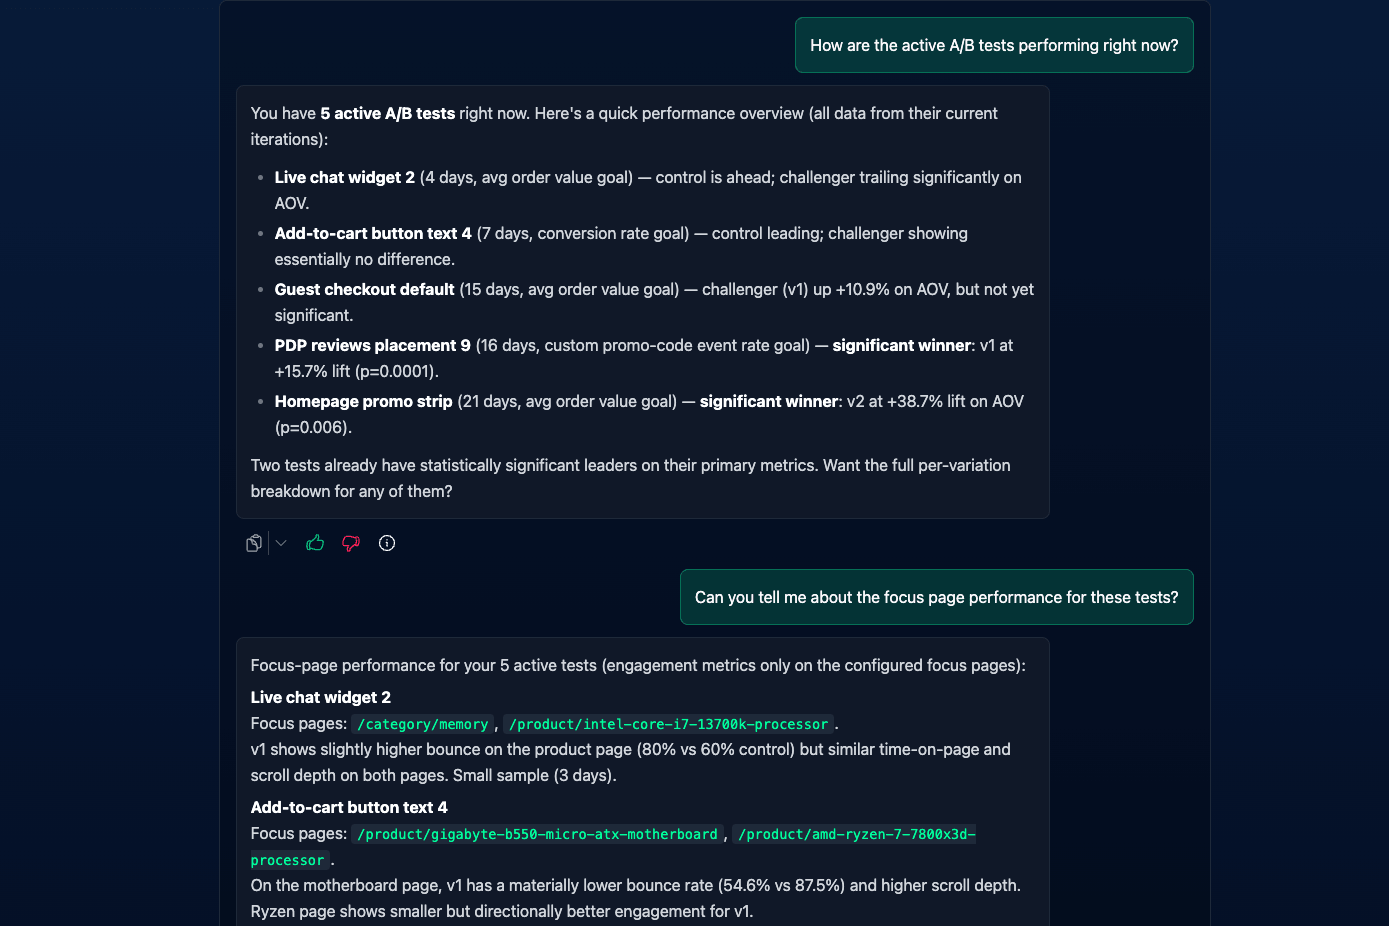Select the focus page performance question bubble

pos(936,597)
